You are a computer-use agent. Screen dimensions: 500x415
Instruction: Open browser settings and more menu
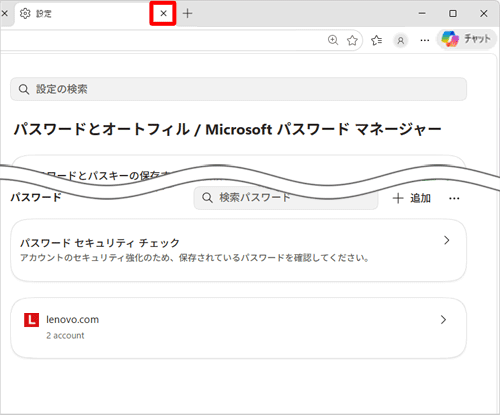pyautogui.click(x=425, y=40)
